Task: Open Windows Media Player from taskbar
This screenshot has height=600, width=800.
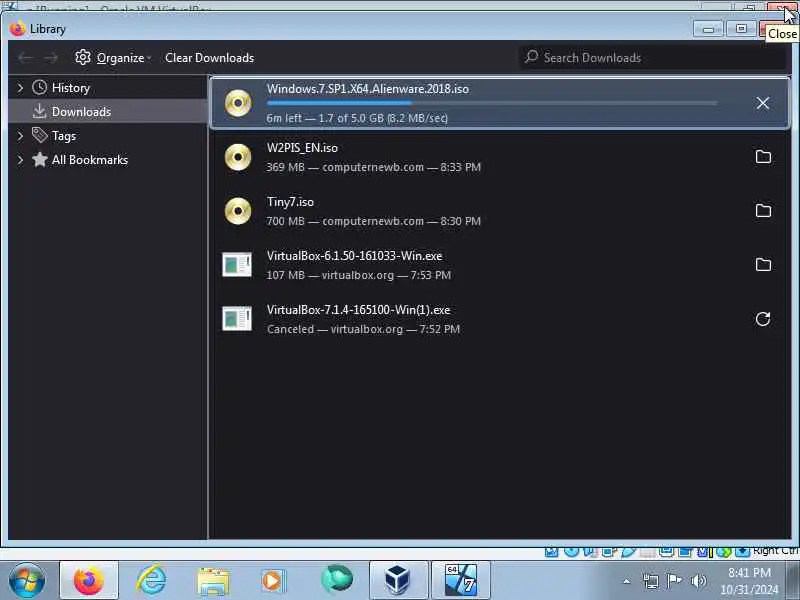Action: (x=274, y=580)
